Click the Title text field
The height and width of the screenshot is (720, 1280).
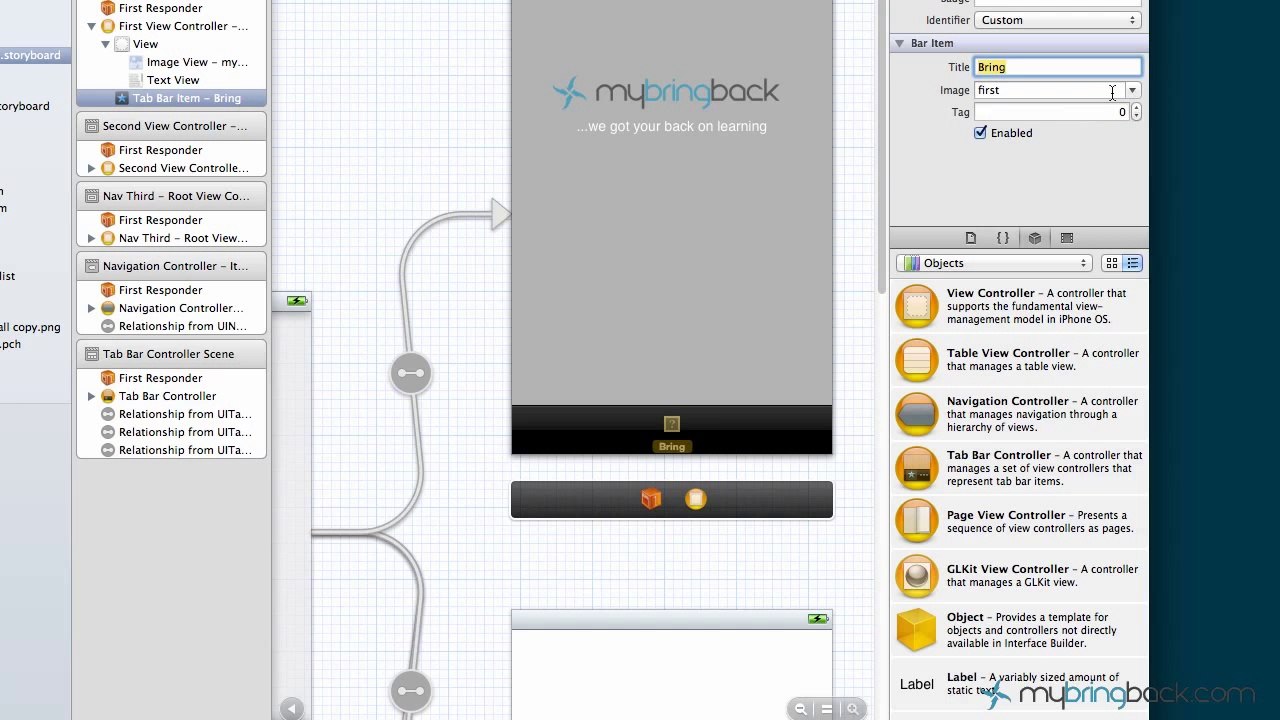1058,67
